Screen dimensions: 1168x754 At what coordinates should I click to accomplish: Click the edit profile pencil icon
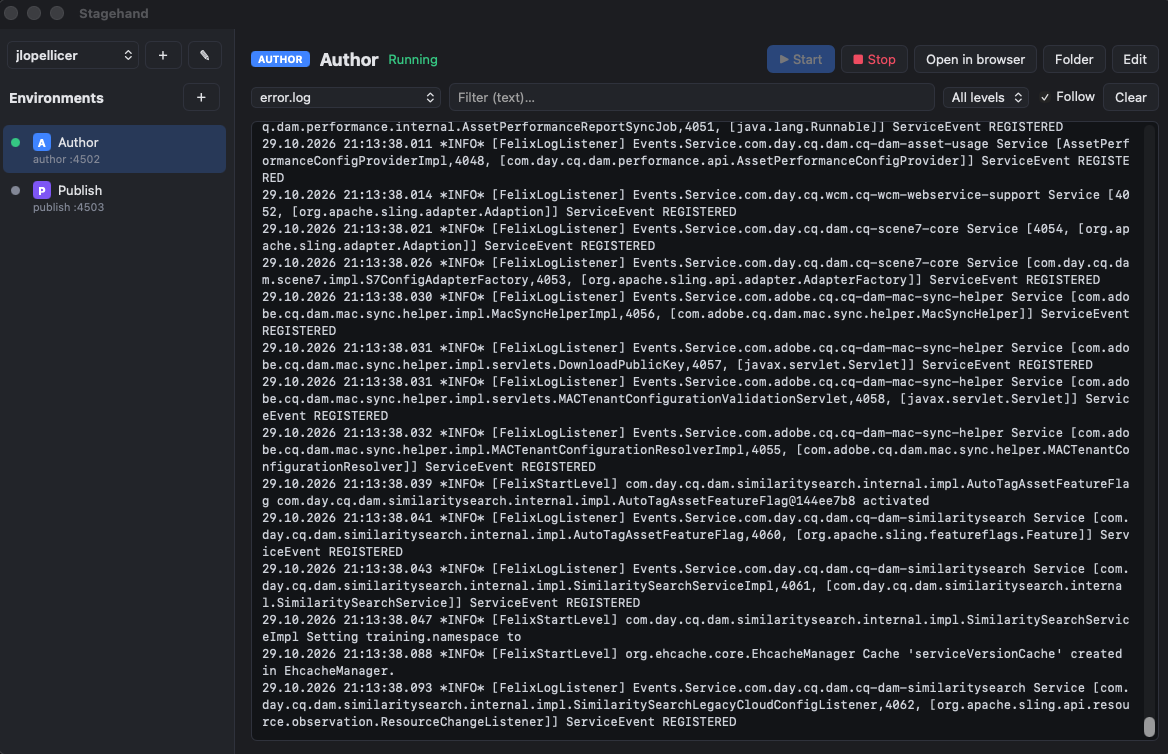(204, 55)
